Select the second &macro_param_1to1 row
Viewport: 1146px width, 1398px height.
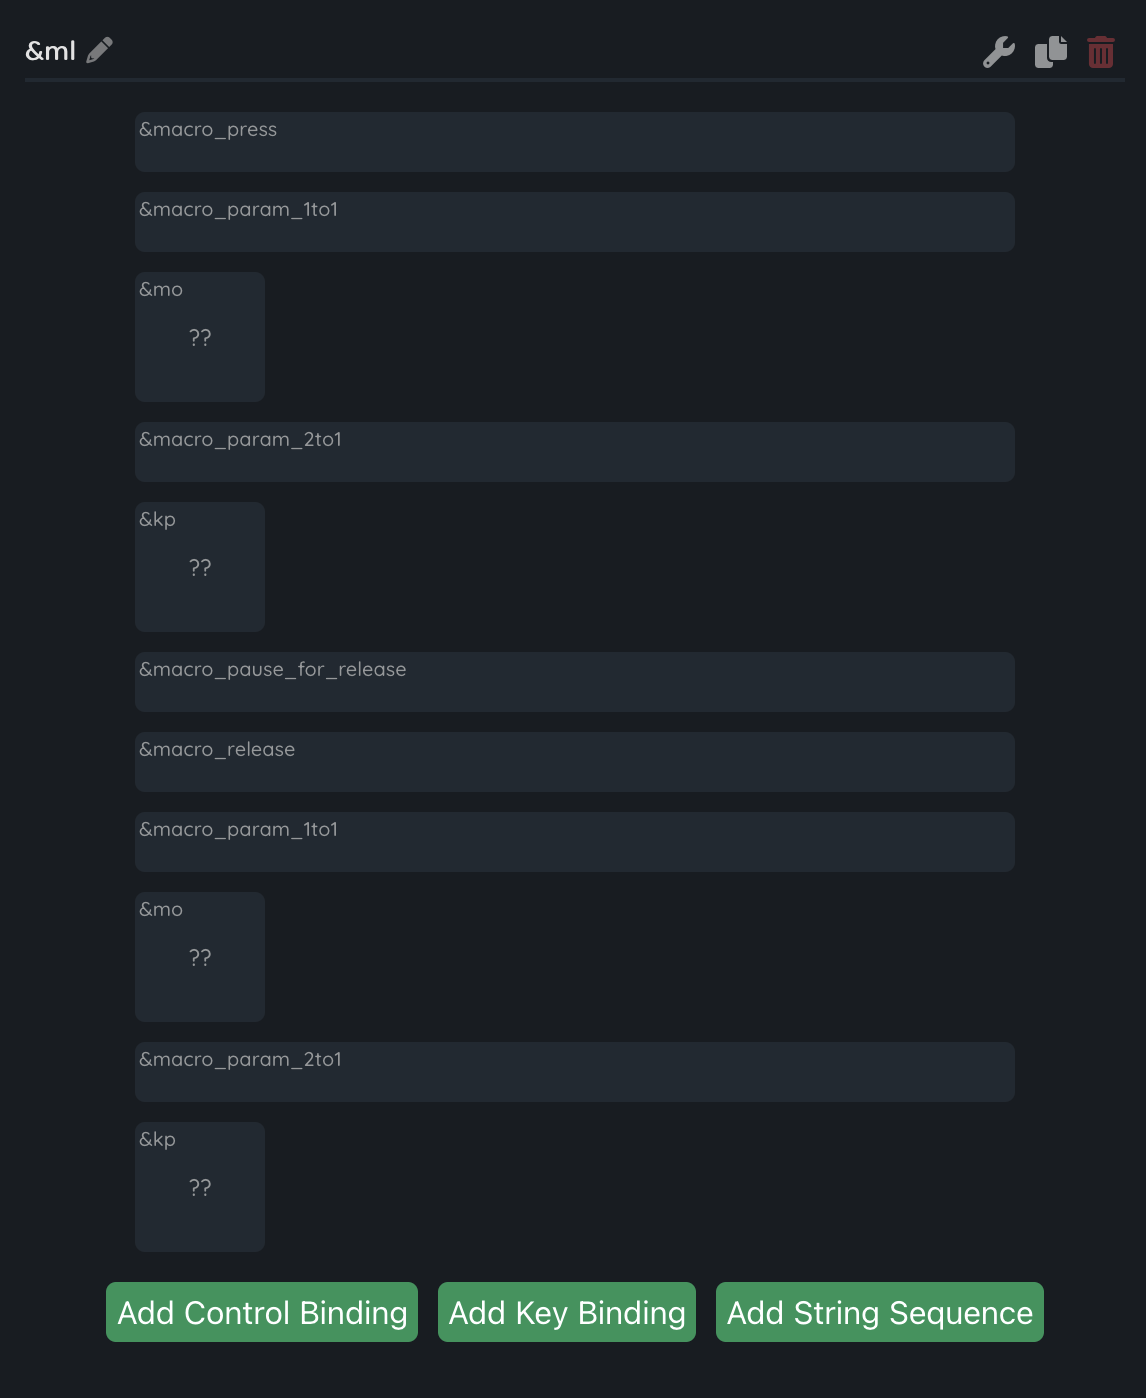[x=575, y=842]
